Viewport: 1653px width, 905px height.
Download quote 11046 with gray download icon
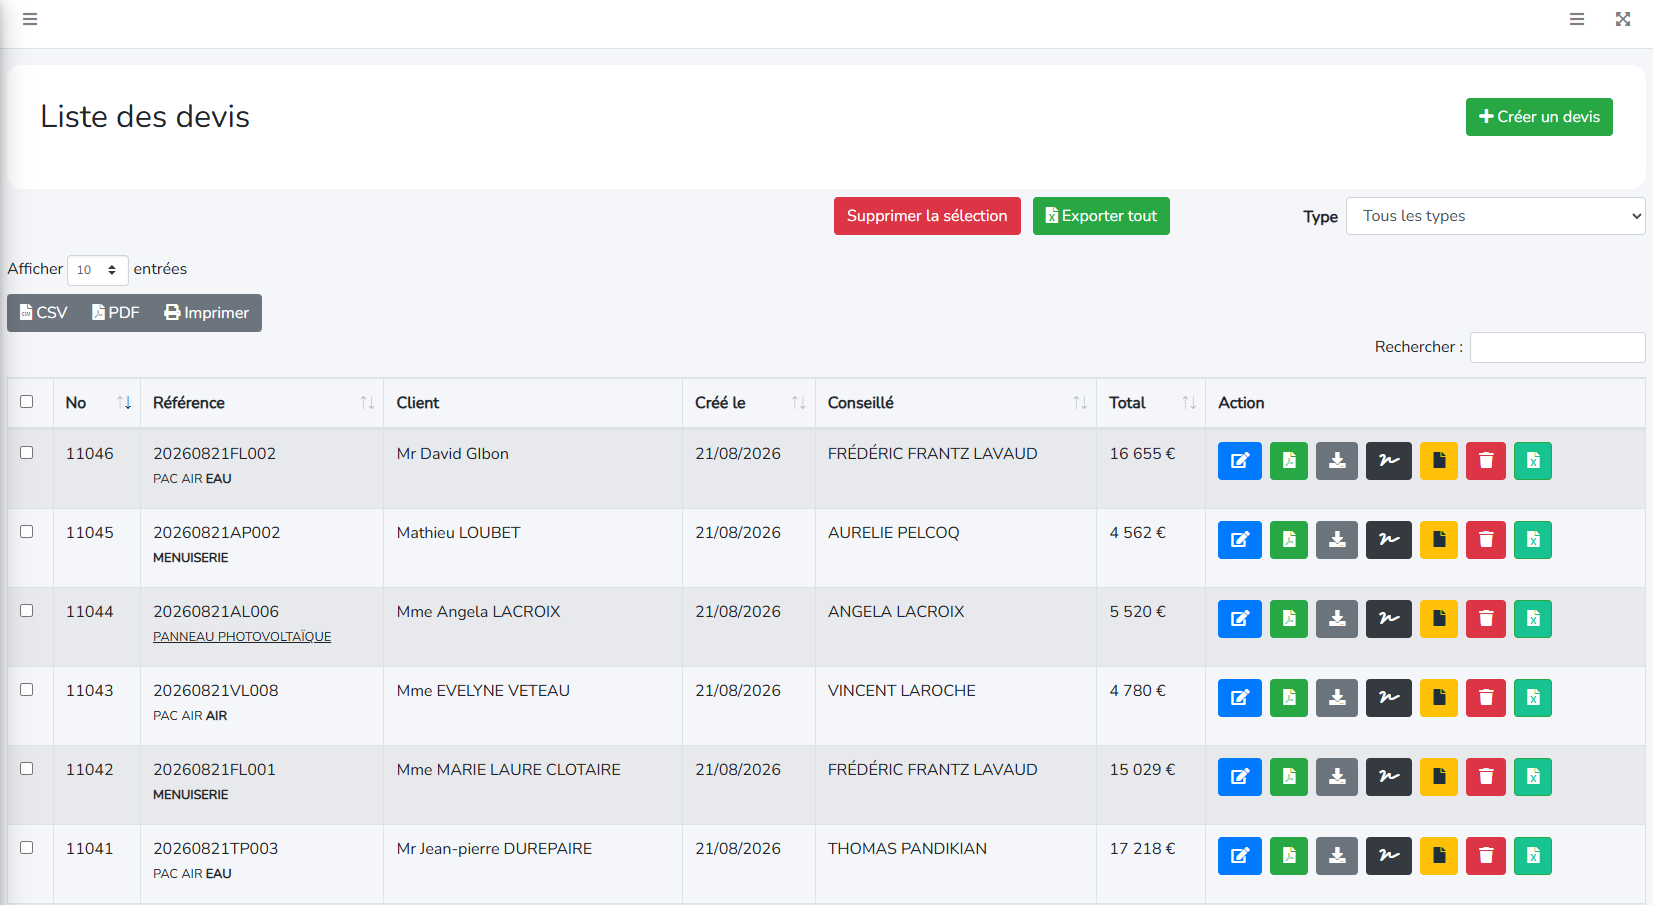pos(1337,461)
